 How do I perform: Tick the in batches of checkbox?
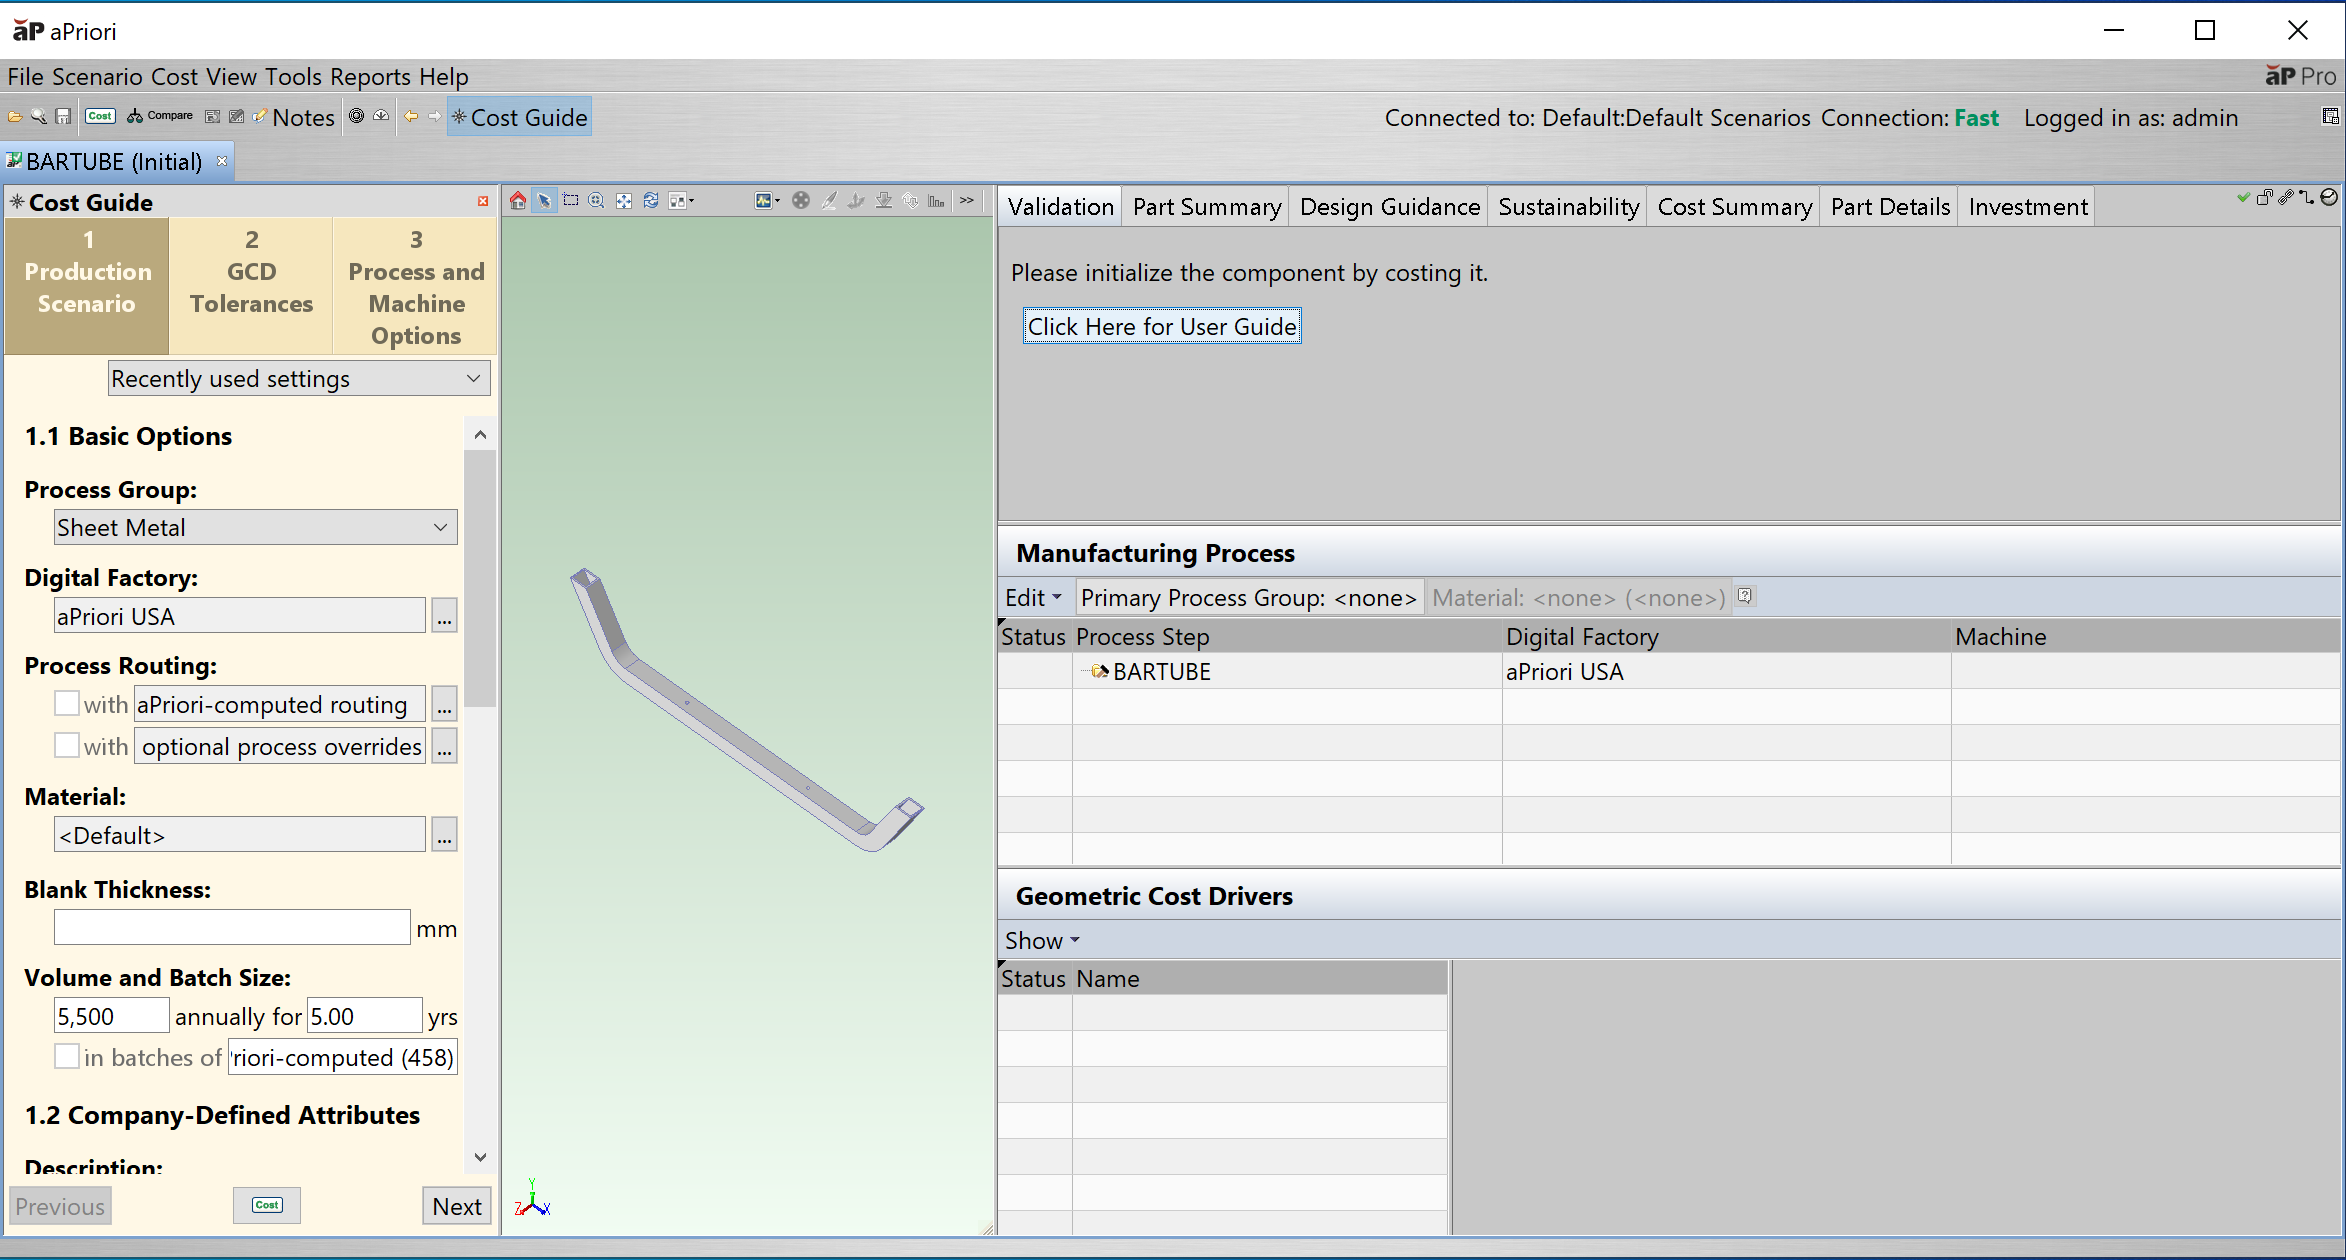67,1057
